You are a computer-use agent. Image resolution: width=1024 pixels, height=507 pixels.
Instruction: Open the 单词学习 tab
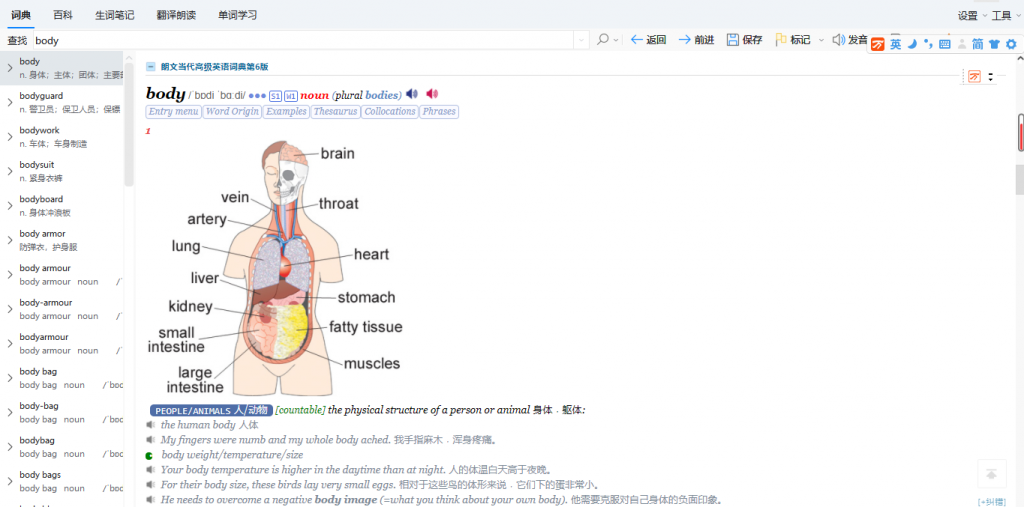238,15
